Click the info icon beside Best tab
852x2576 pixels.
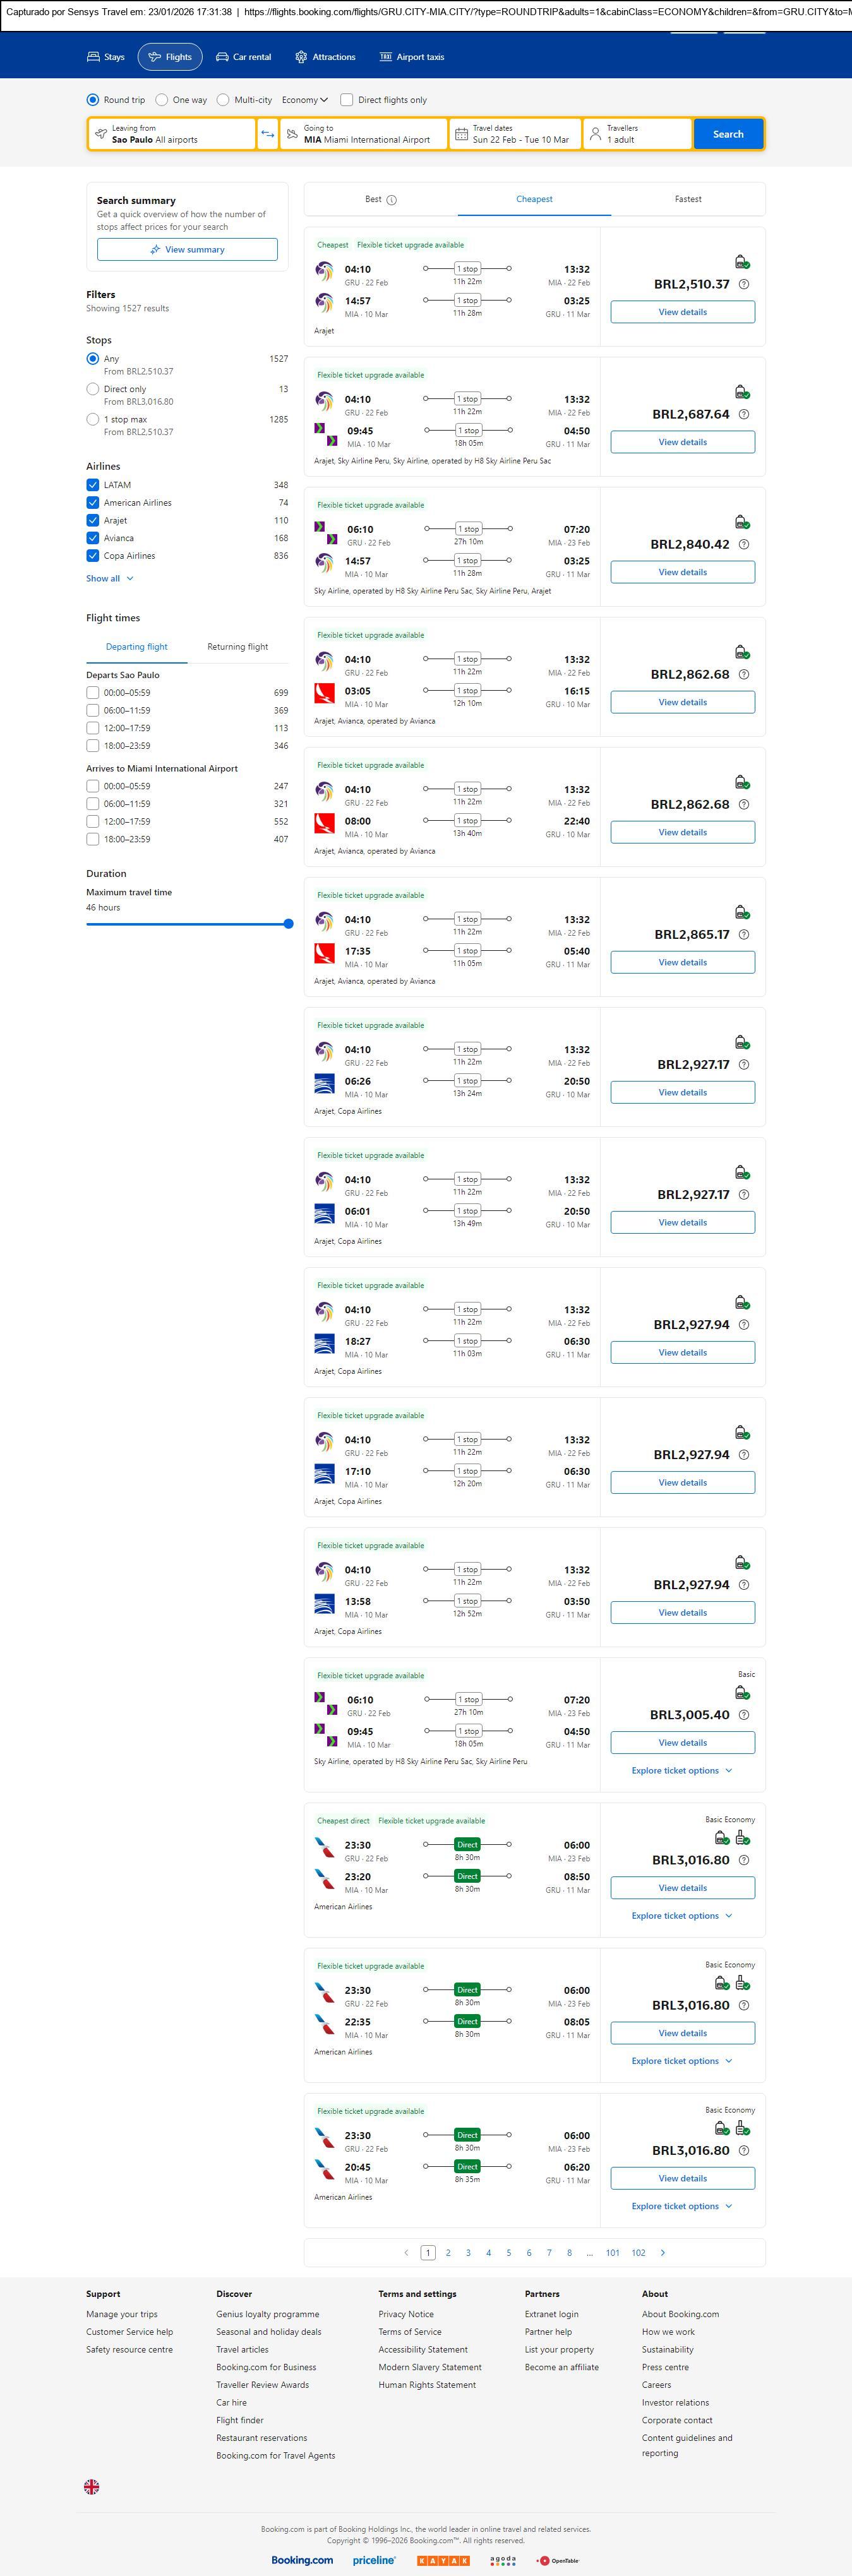392,200
